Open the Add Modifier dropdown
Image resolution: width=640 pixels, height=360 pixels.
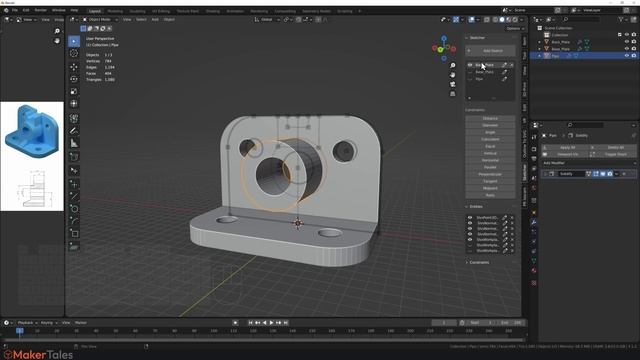[x=589, y=163]
